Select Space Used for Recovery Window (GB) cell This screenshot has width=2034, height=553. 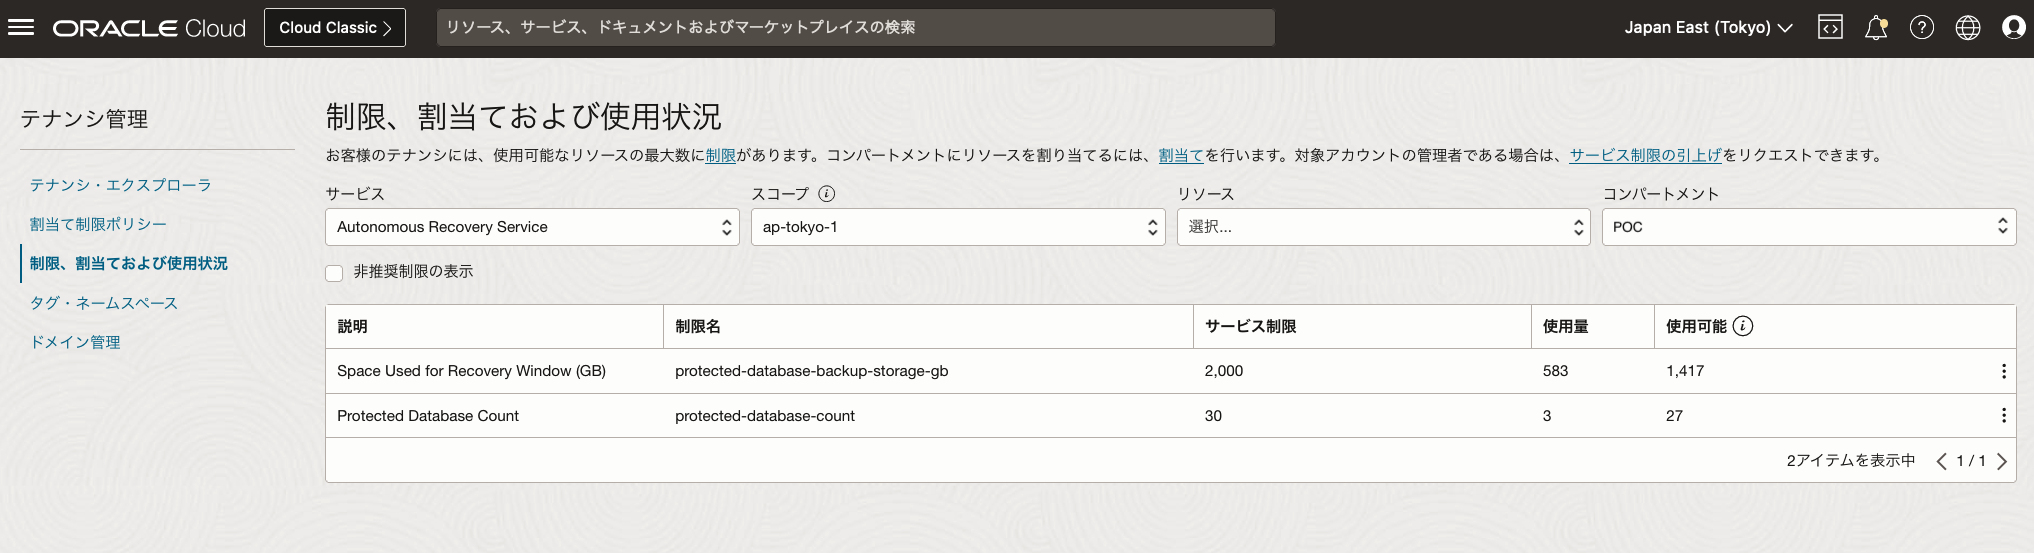point(472,371)
